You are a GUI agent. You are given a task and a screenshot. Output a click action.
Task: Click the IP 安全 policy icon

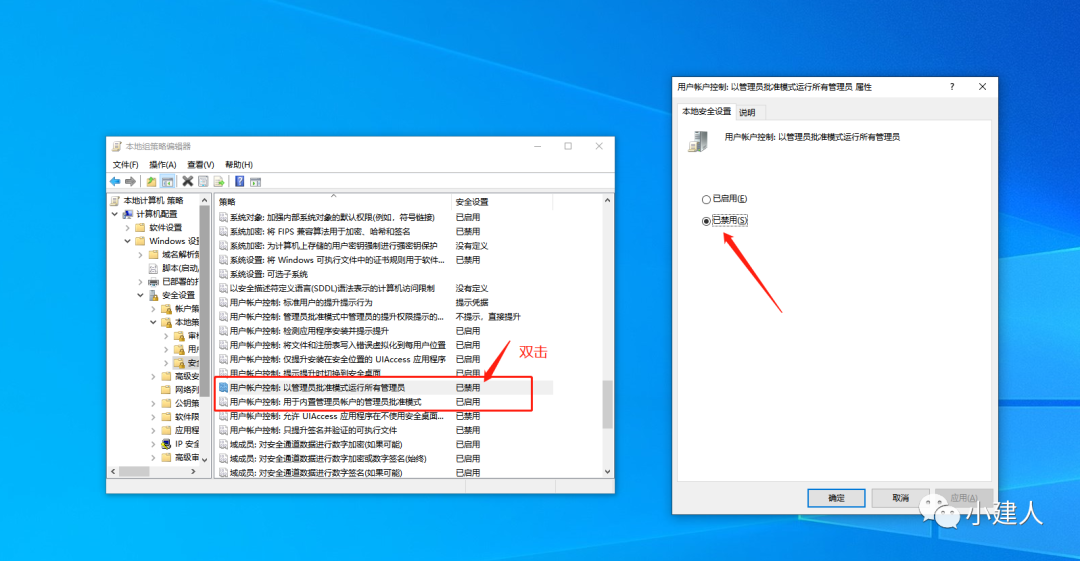pos(166,444)
